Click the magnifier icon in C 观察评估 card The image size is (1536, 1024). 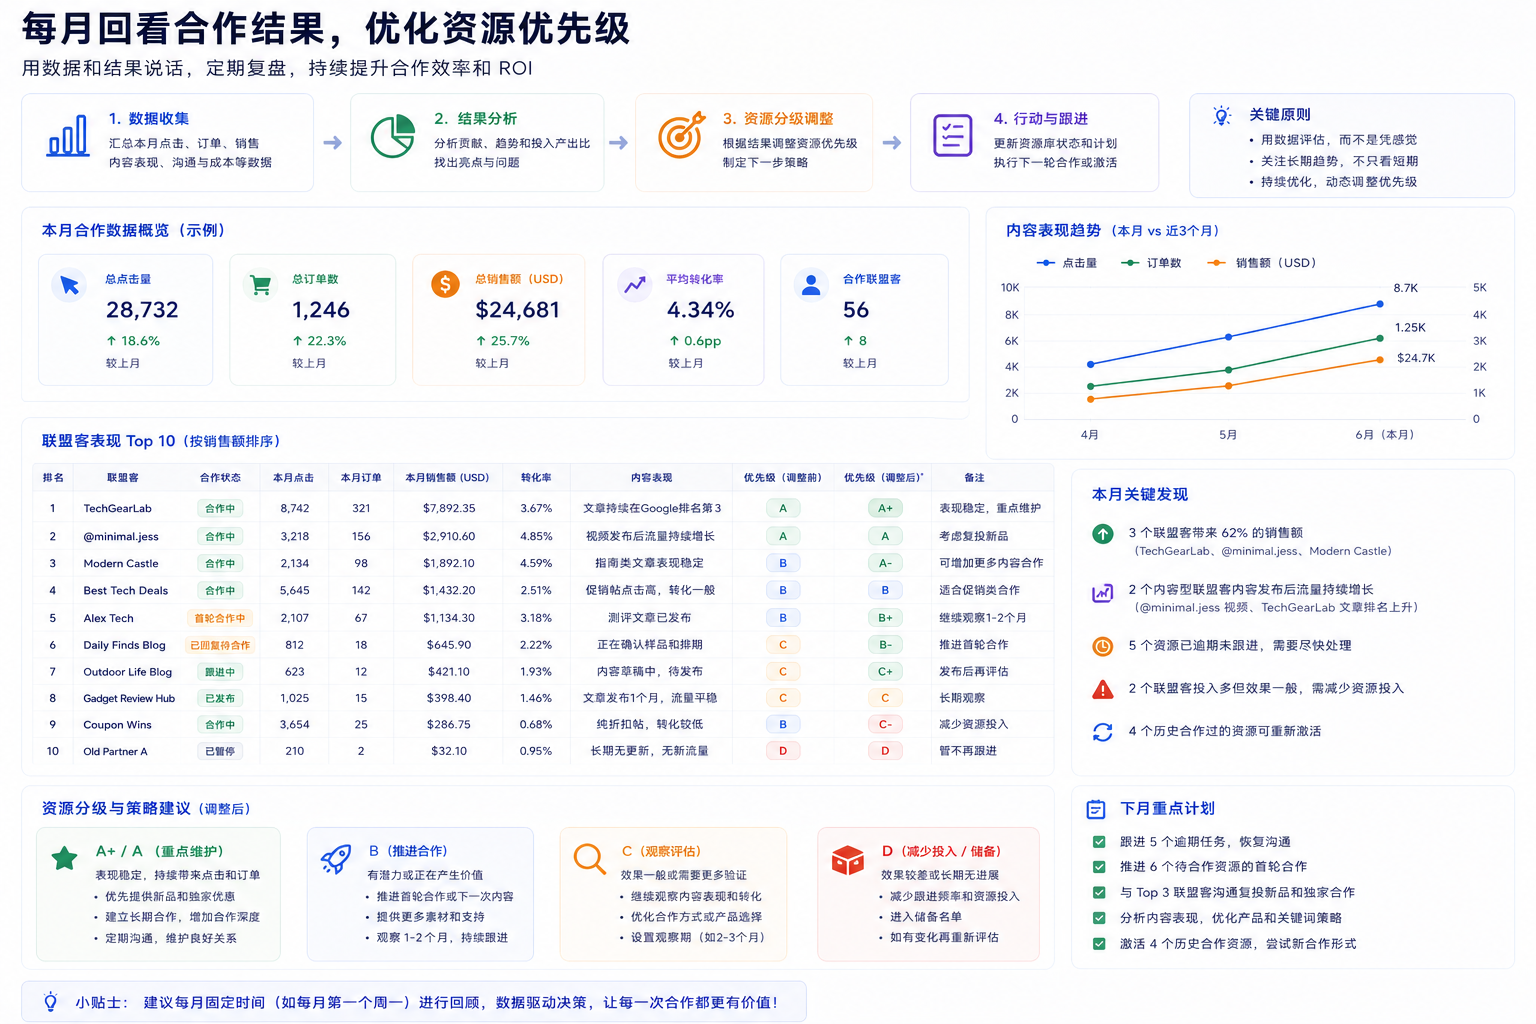pyautogui.click(x=589, y=859)
